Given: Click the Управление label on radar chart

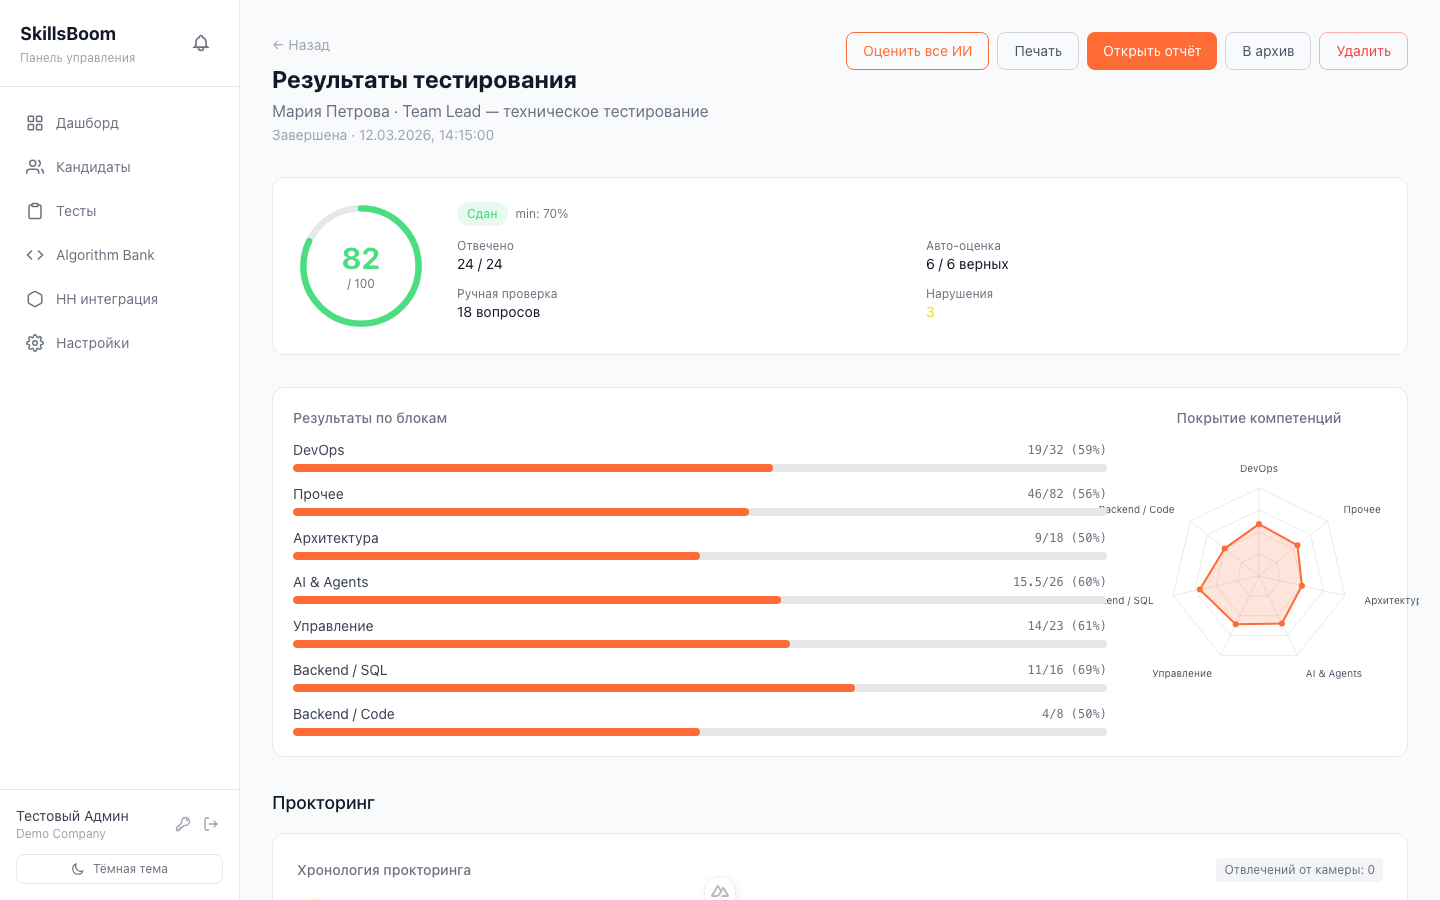Looking at the screenshot, I should pos(1182,674).
